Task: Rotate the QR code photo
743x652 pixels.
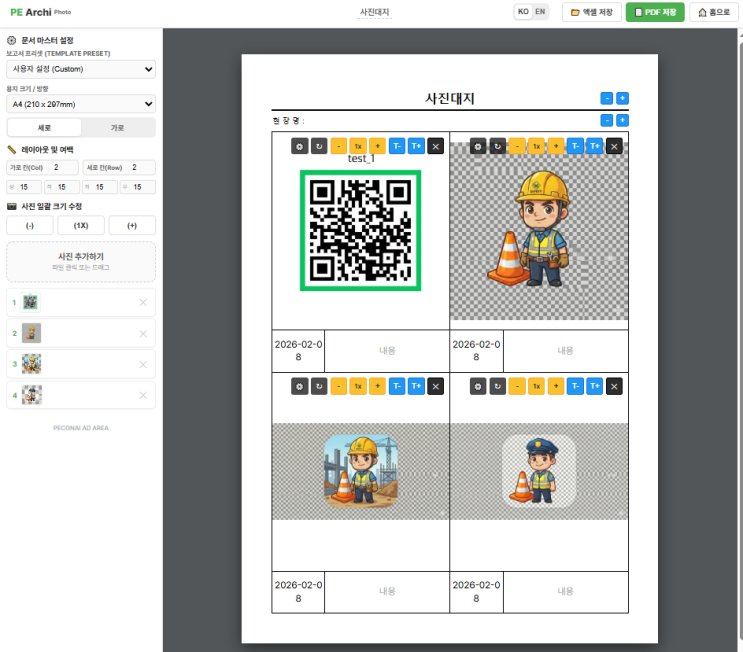Action: click(x=319, y=146)
